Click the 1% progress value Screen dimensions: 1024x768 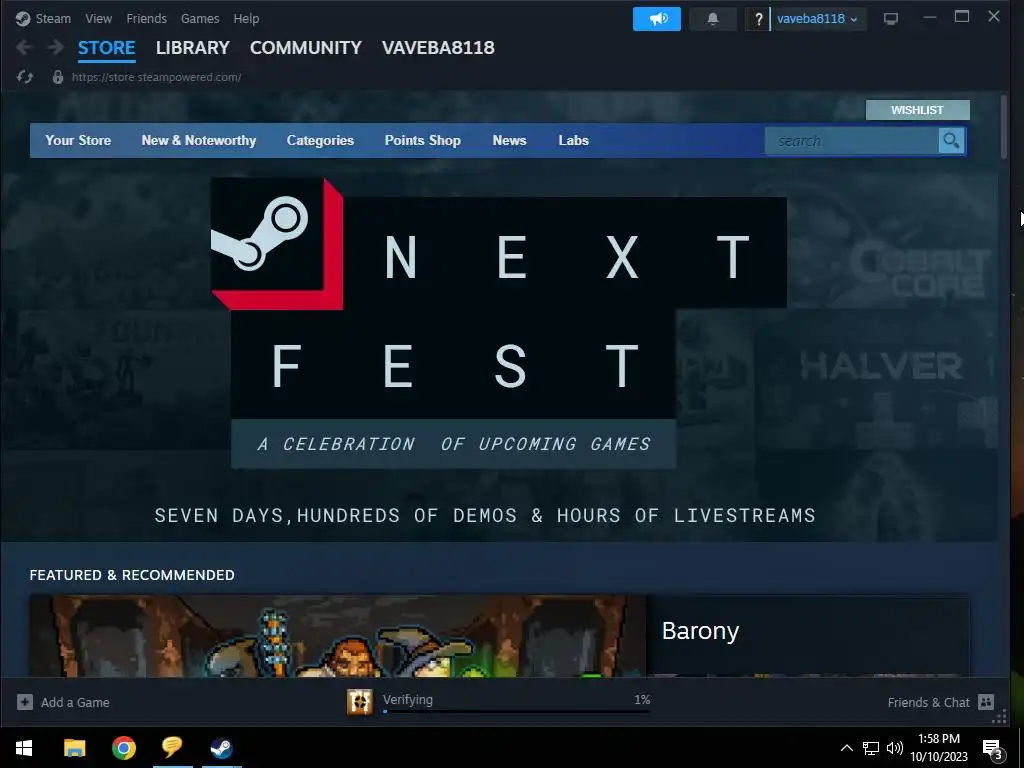click(x=642, y=699)
